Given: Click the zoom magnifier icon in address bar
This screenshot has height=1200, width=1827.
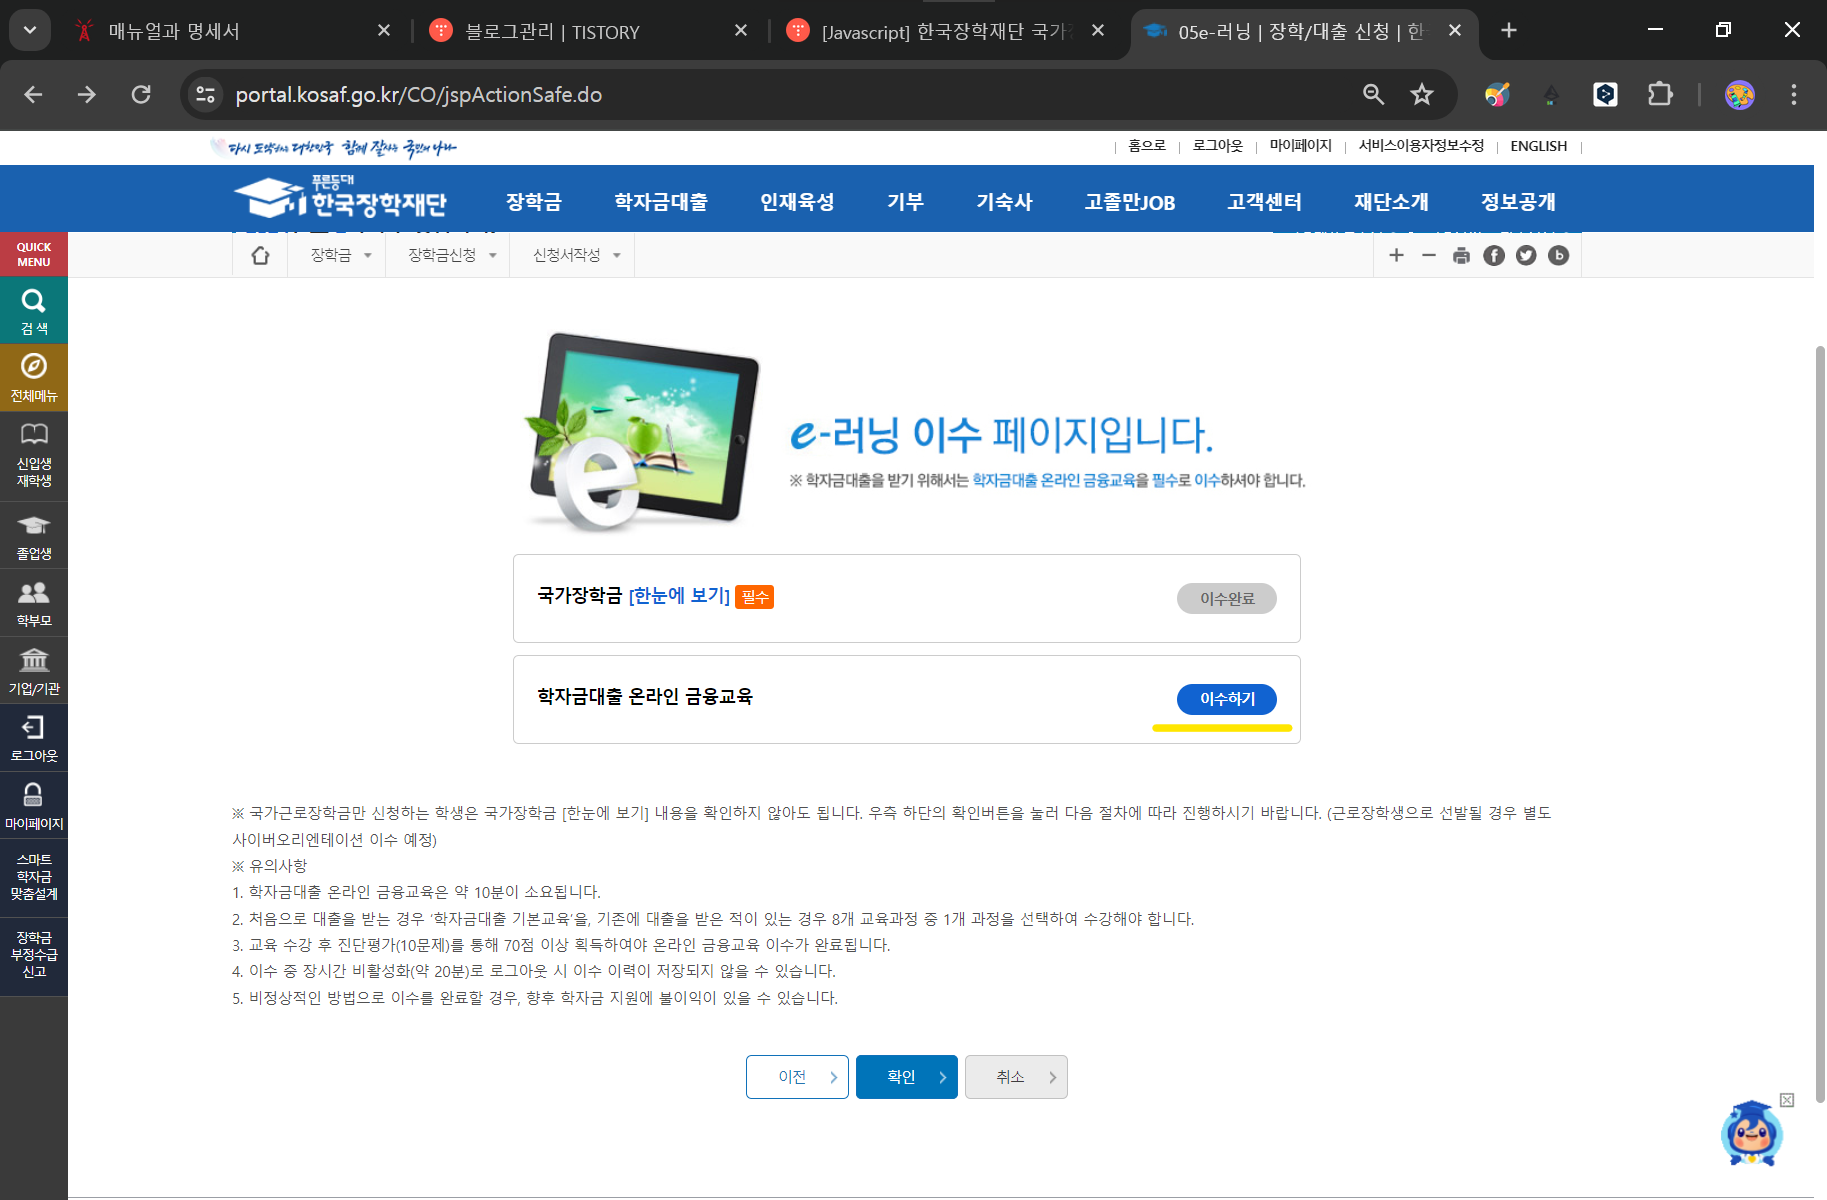Looking at the screenshot, I should (x=1373, y=94).
